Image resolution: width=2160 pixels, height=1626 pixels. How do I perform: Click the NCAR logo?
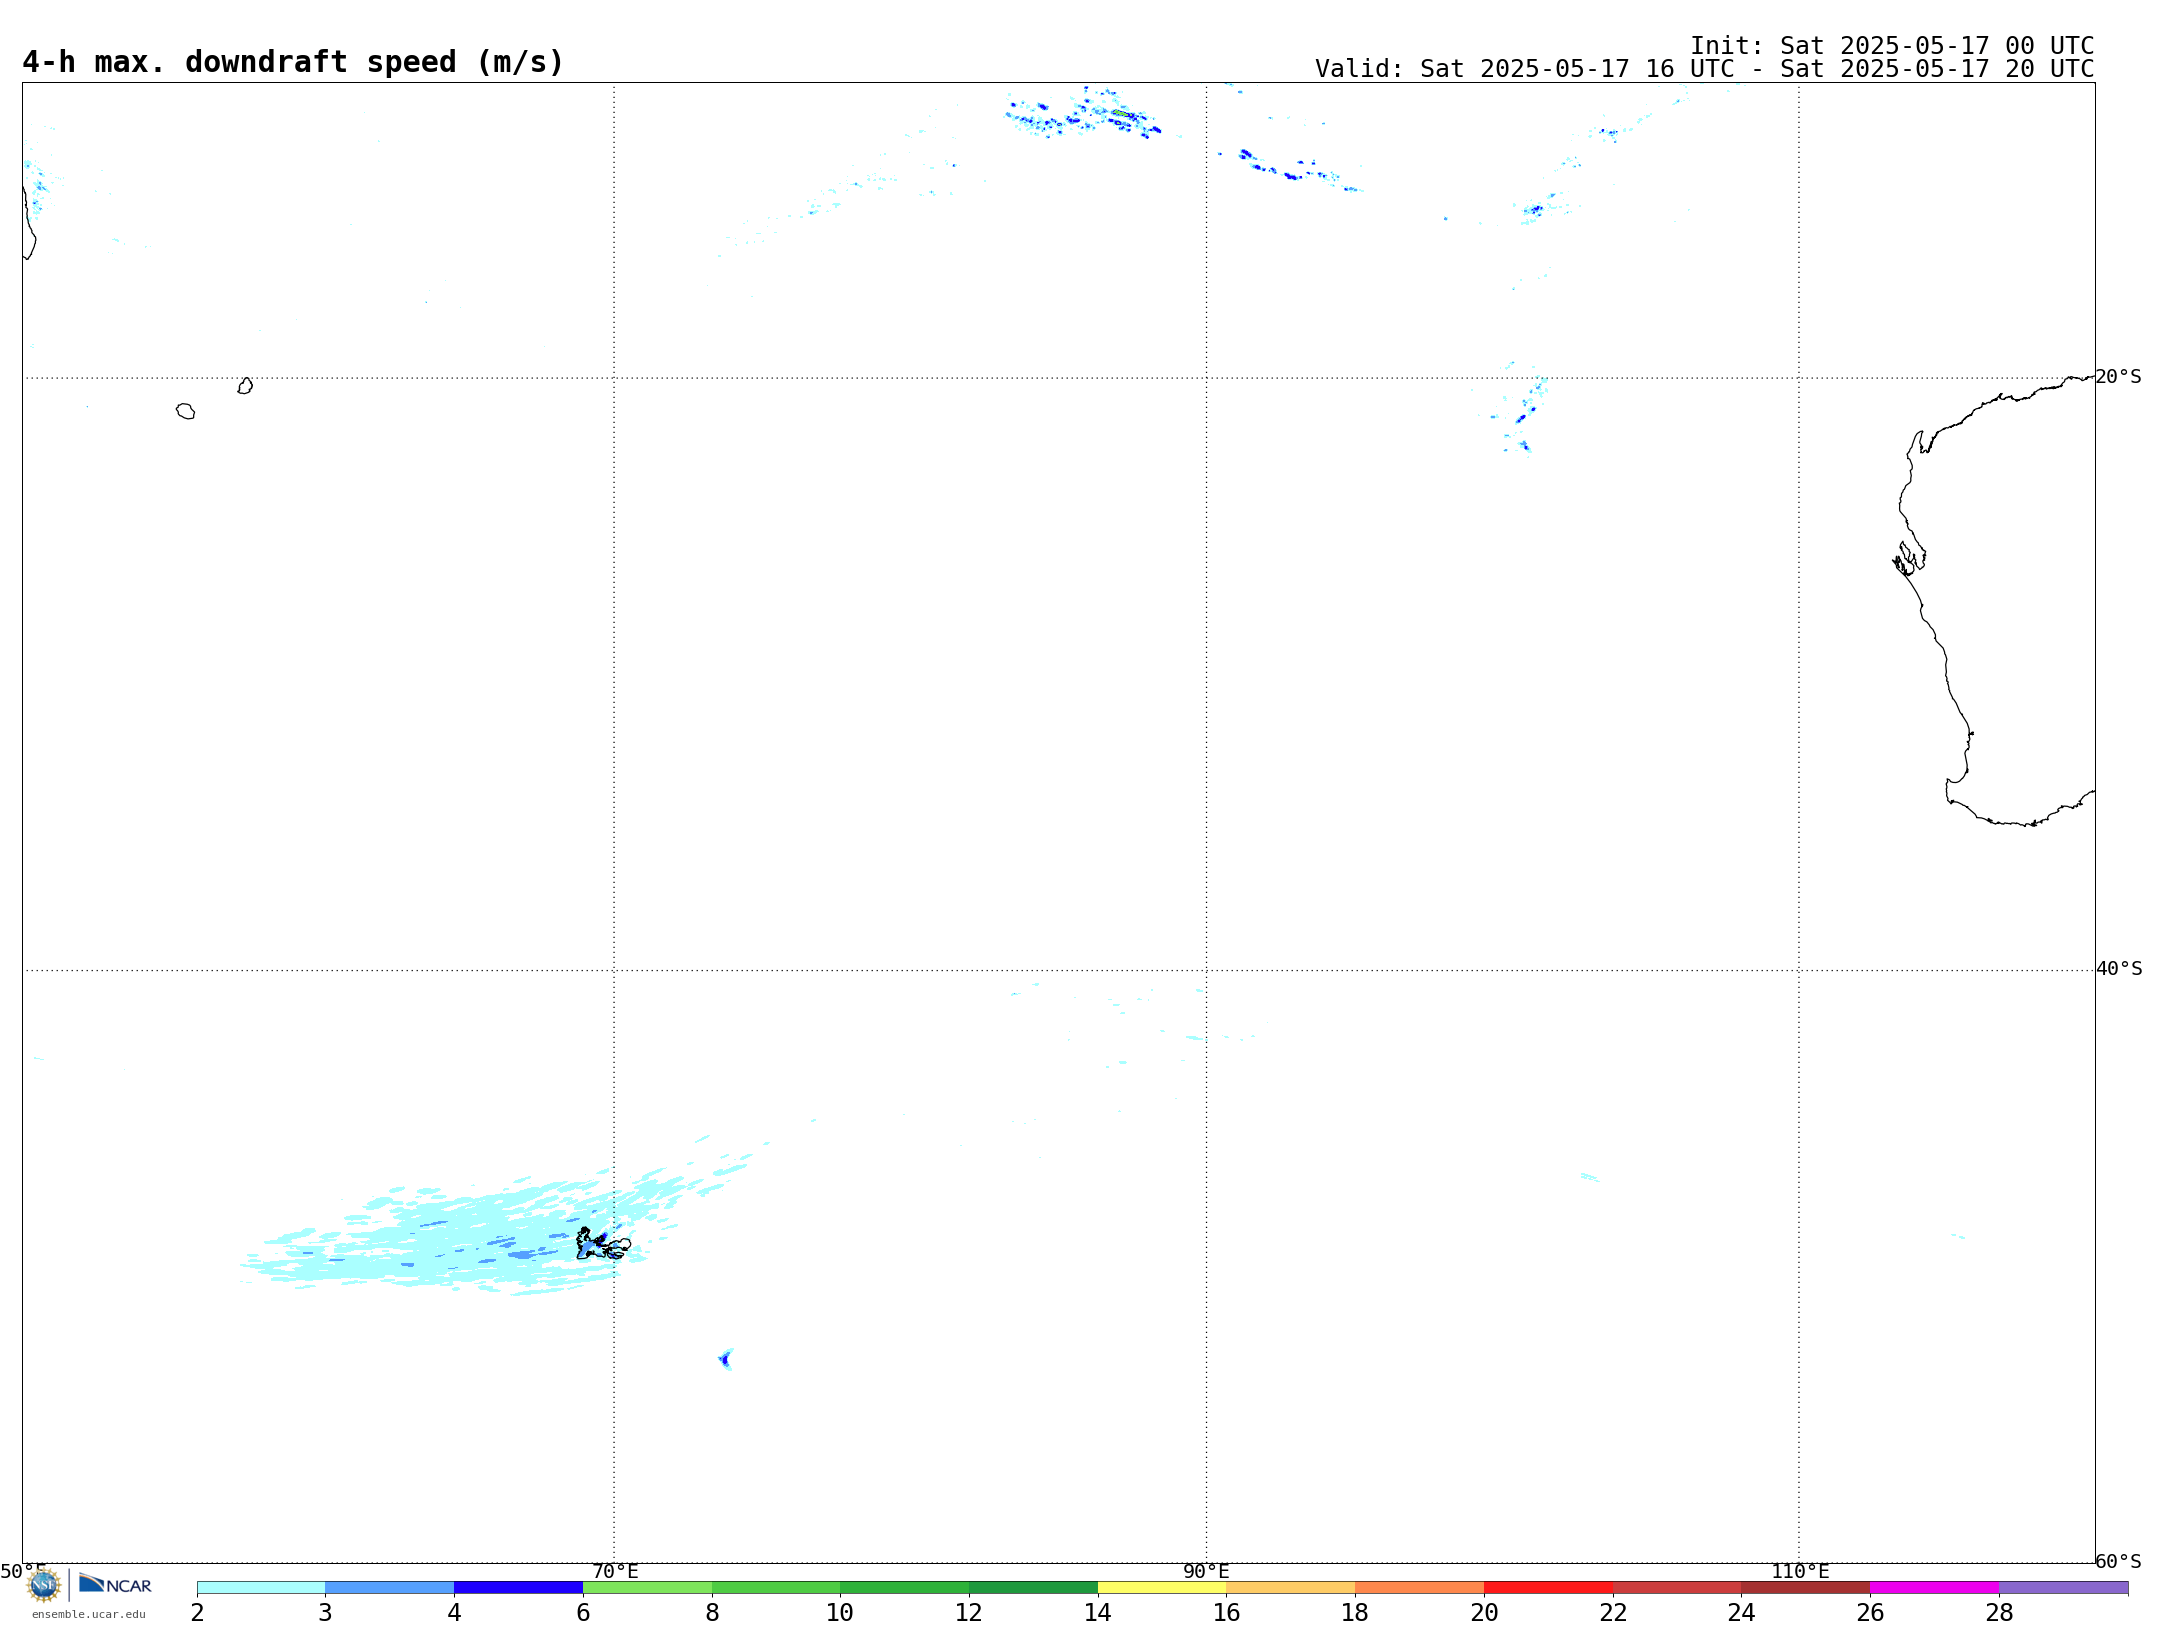point(115,1584)
